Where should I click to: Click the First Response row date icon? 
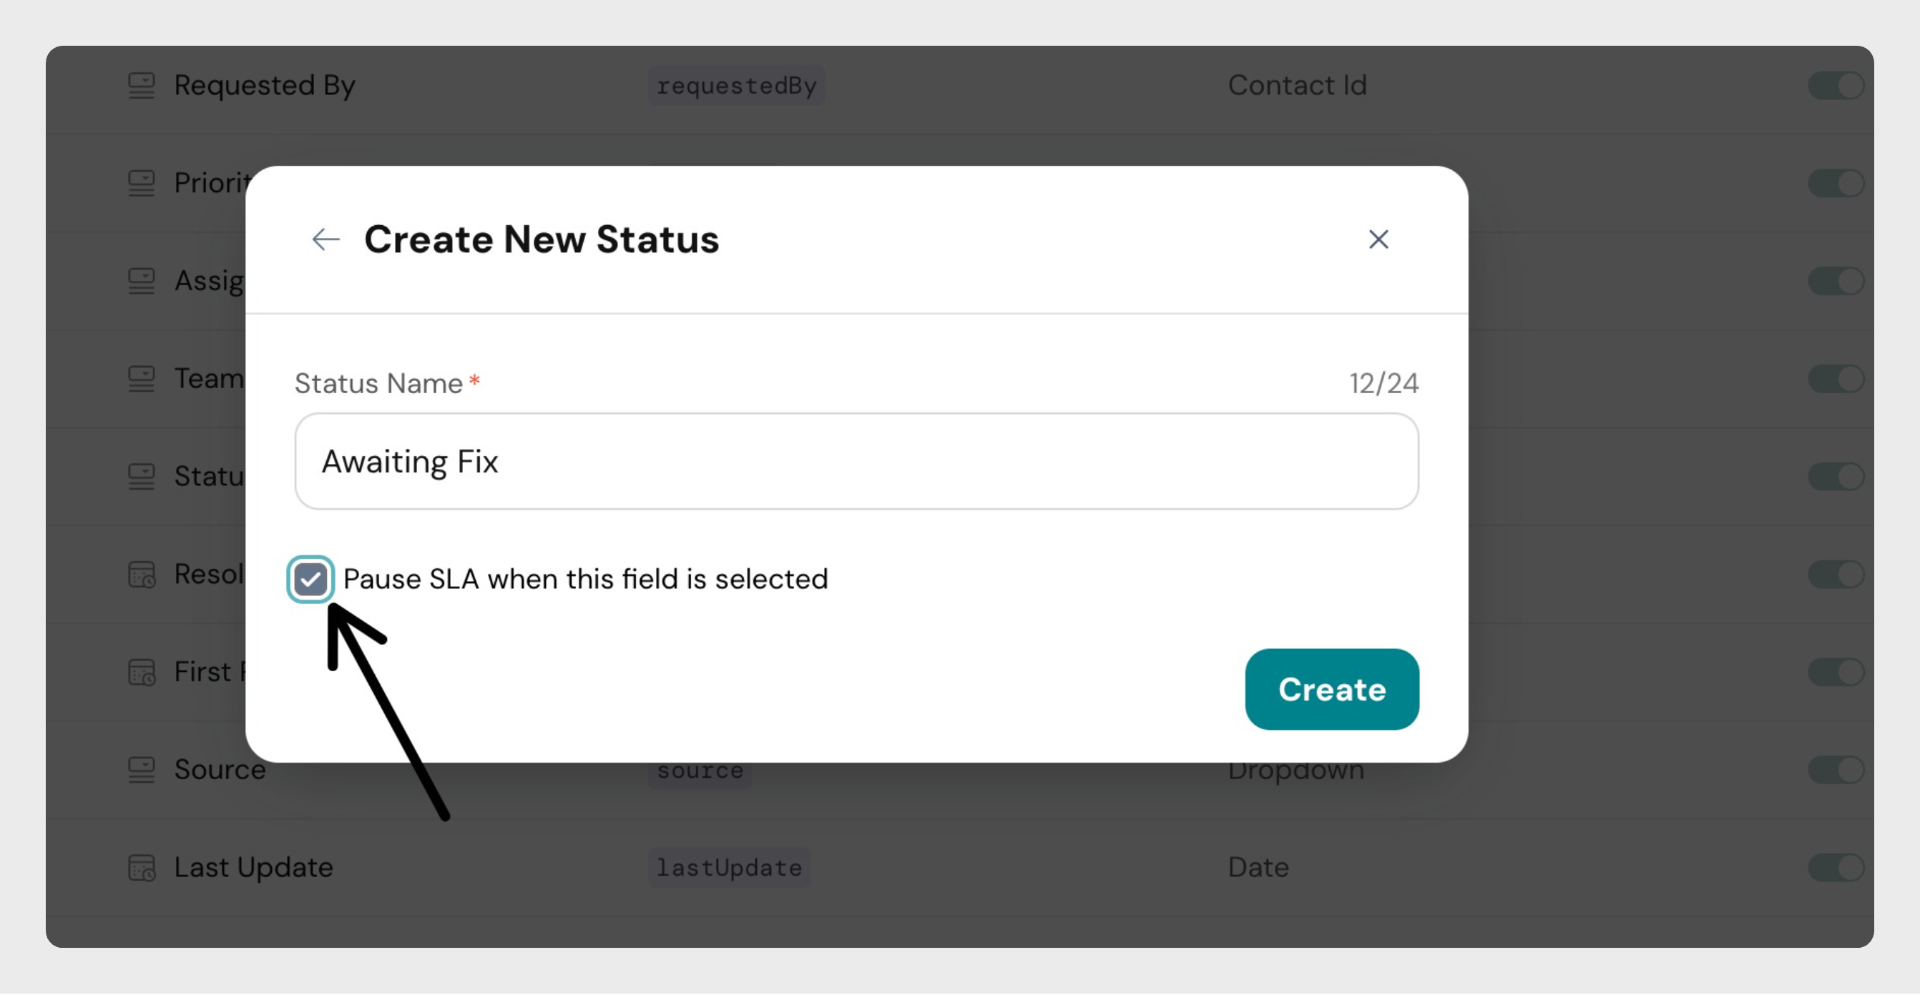[142, 672]
